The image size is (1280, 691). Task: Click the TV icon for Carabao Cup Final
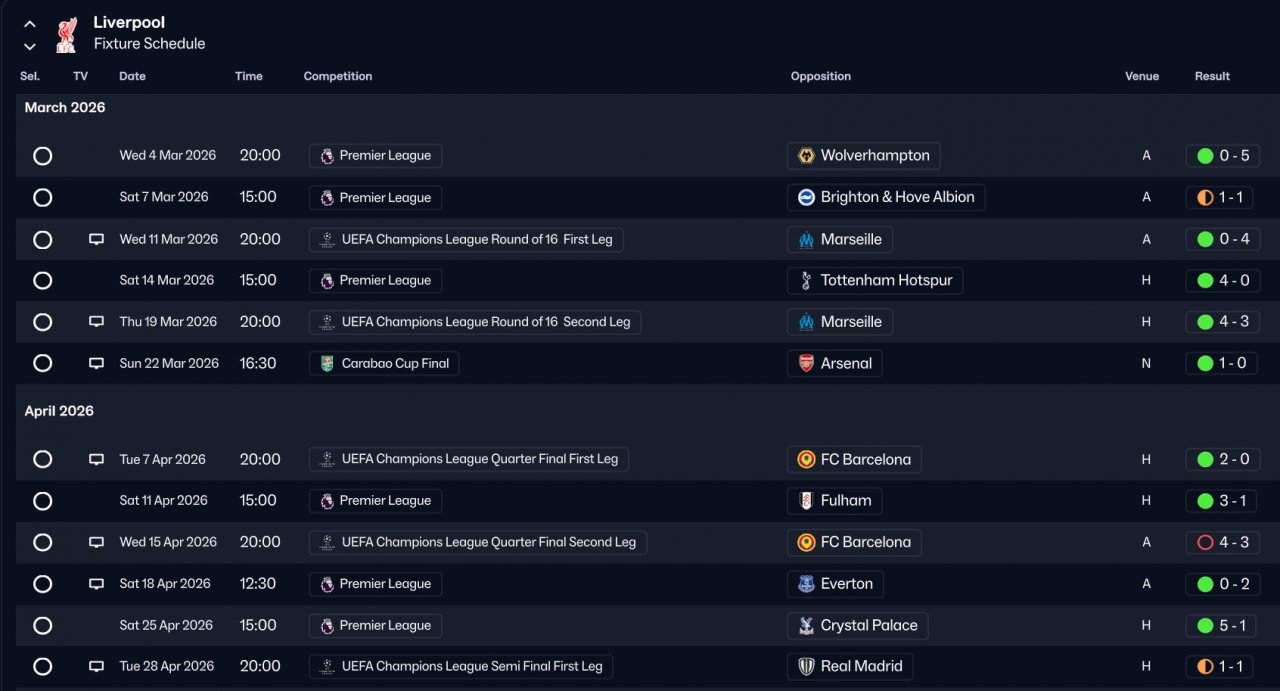(96, 363)
